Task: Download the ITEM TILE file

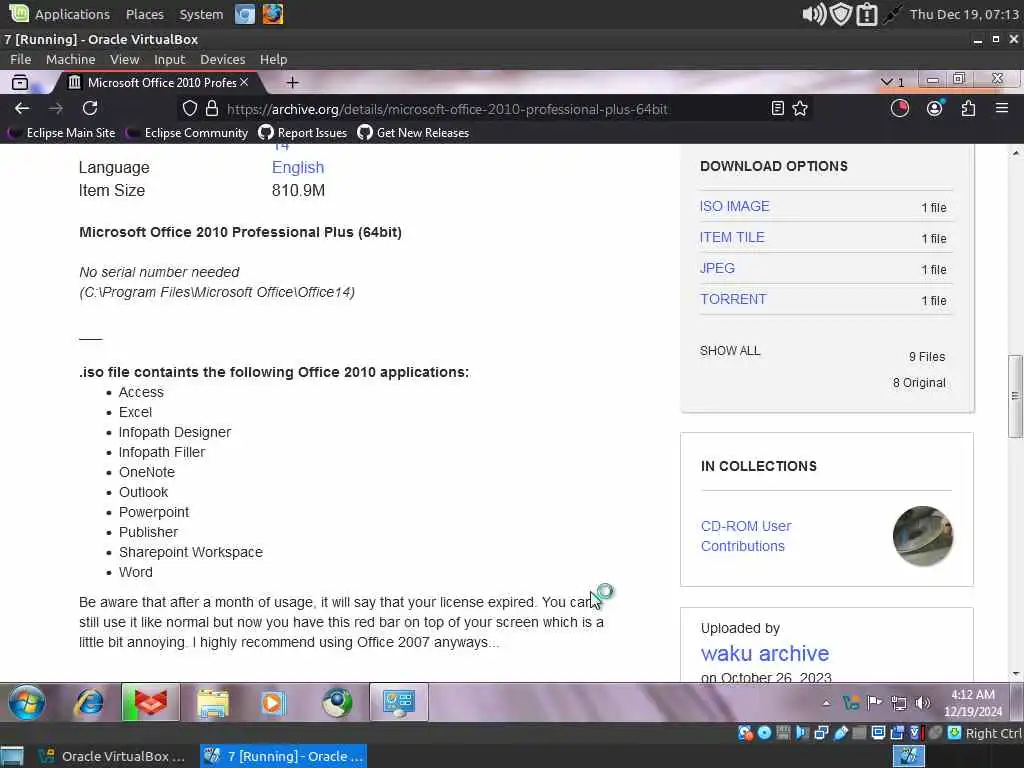Action: [x=732, y=237]
